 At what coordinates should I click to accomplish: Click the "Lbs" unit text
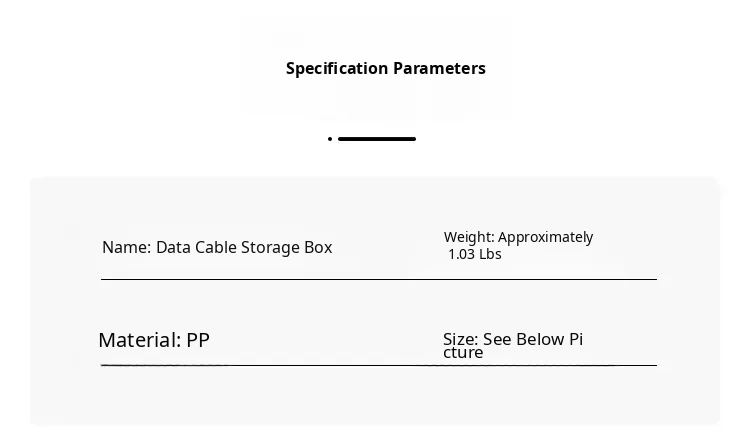pyautogui.click(x=490, y=255)
